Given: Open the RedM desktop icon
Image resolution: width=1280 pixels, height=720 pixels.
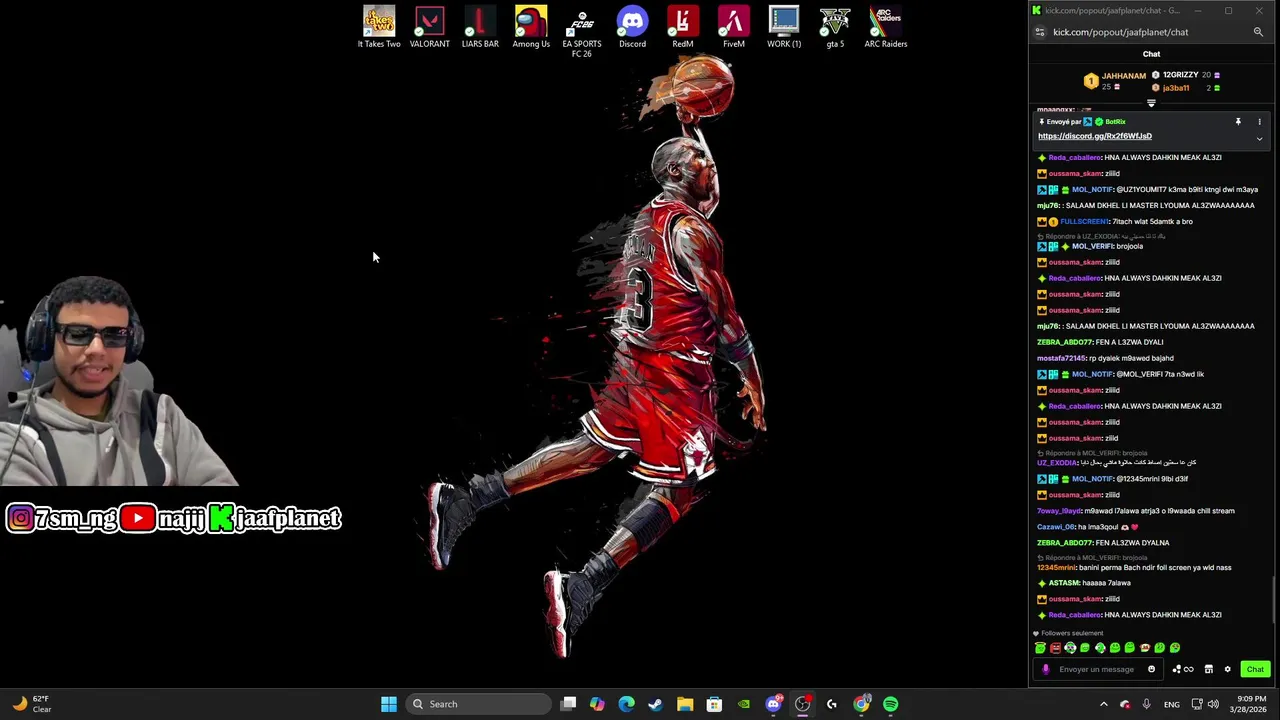Looking at the screenshot, I should 683,27.
